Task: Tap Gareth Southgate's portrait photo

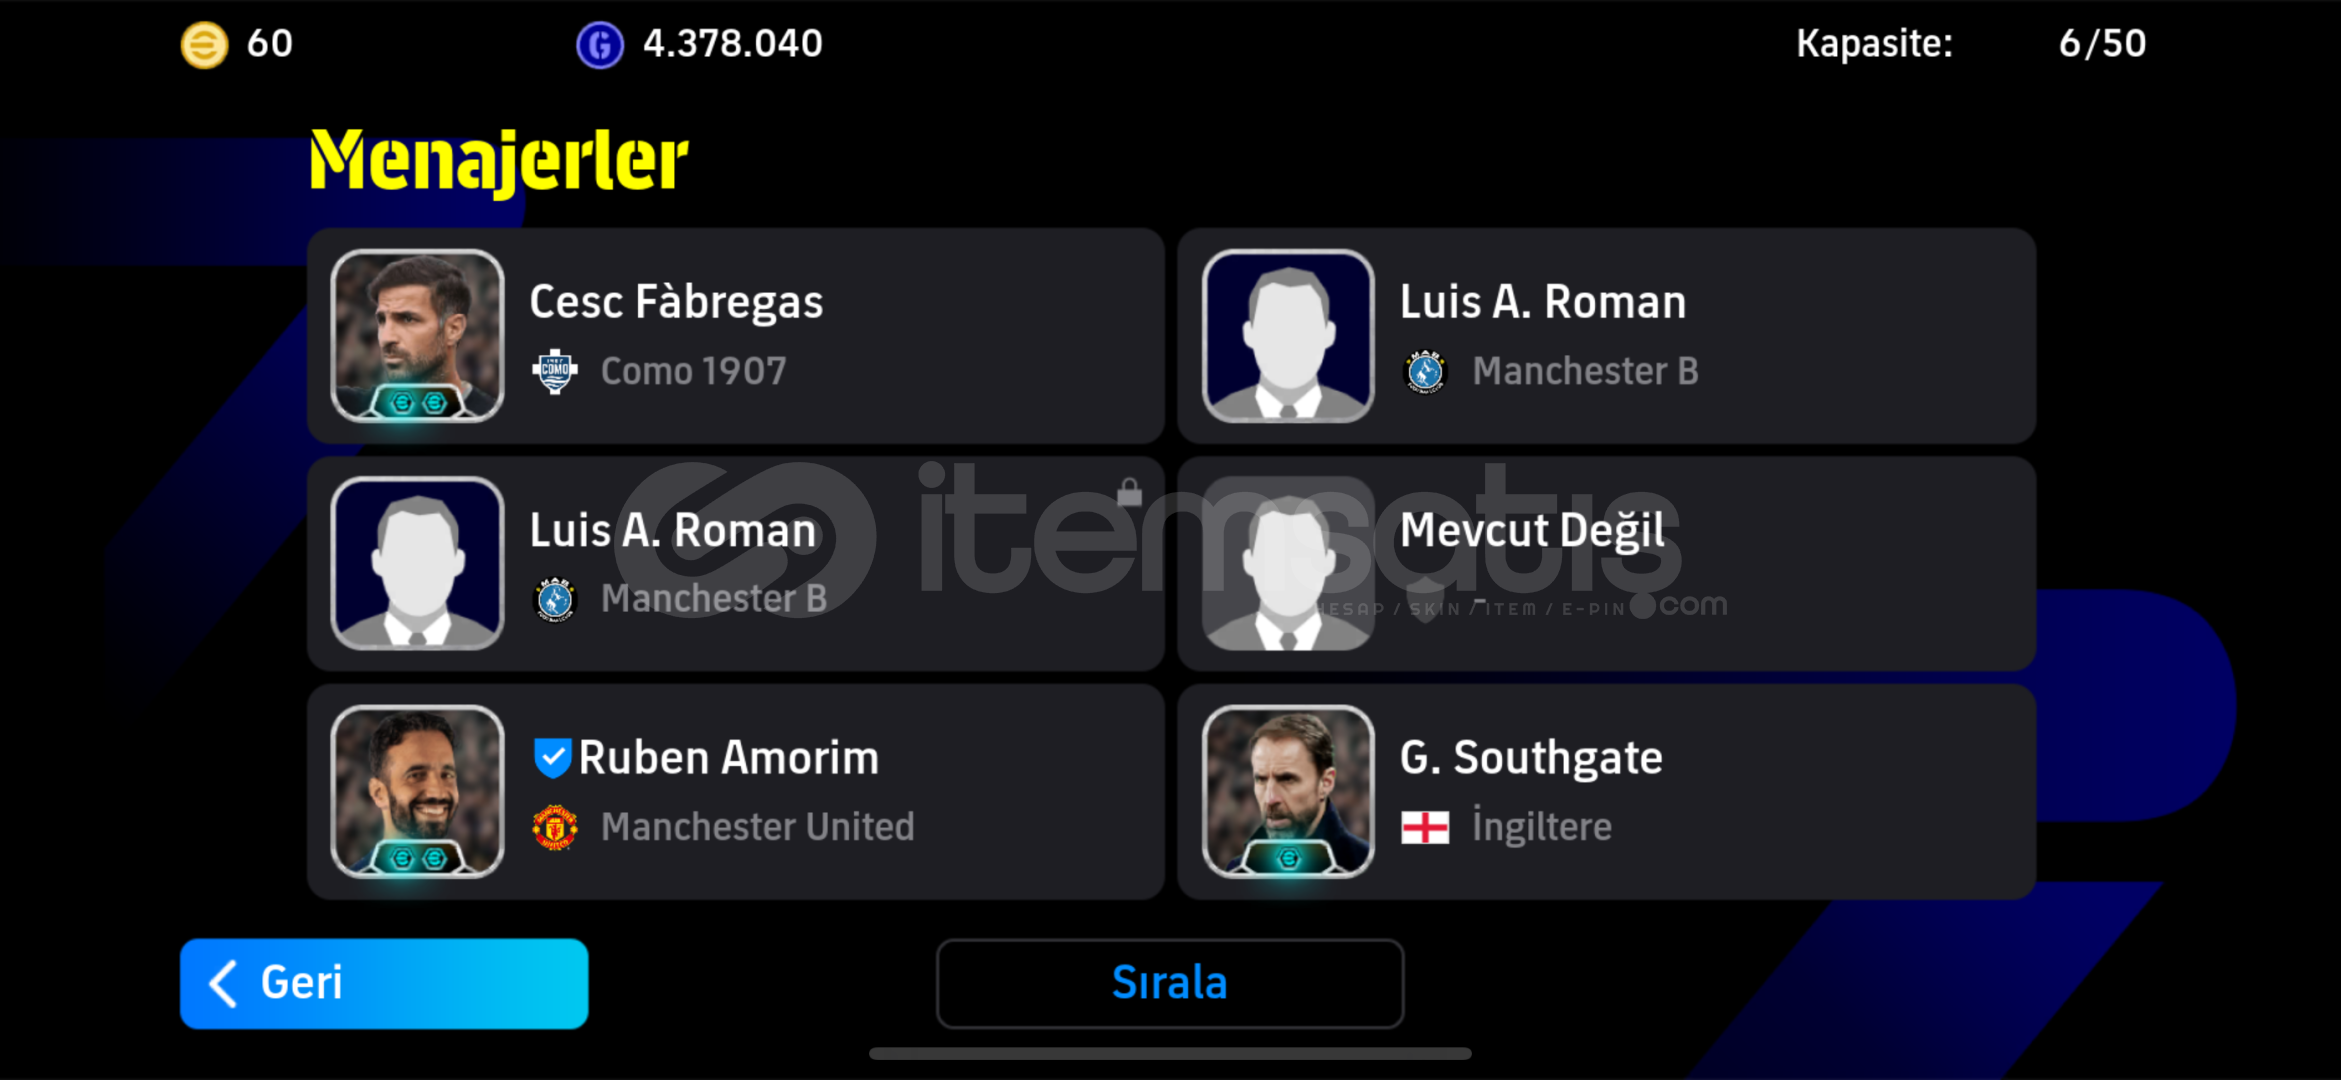Action: [x=1288, y=791]
